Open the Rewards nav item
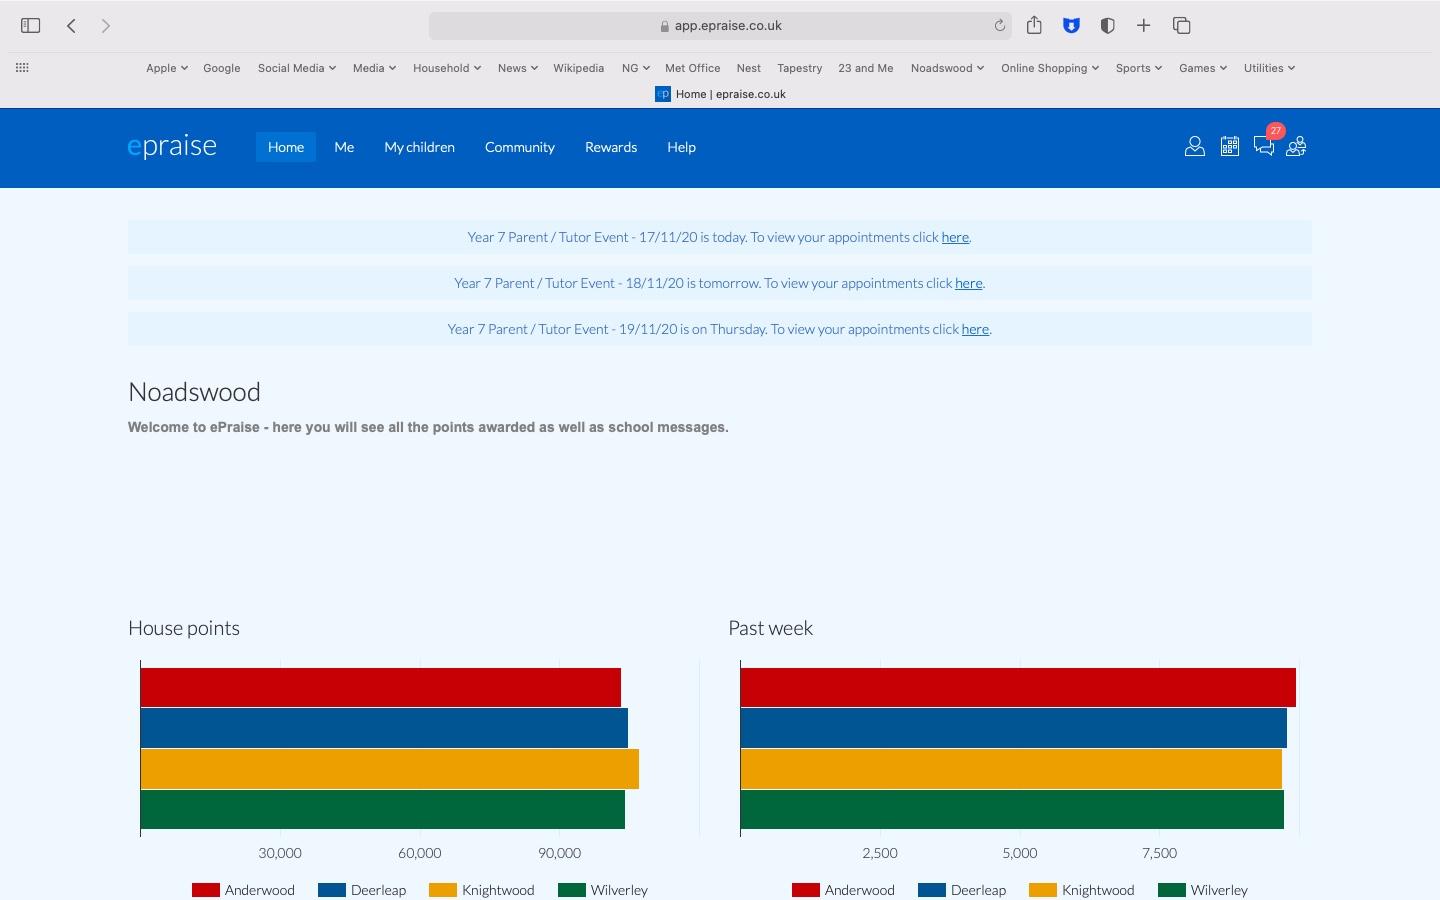Screen dimensions: 1440x900 (x=611, y=147)
